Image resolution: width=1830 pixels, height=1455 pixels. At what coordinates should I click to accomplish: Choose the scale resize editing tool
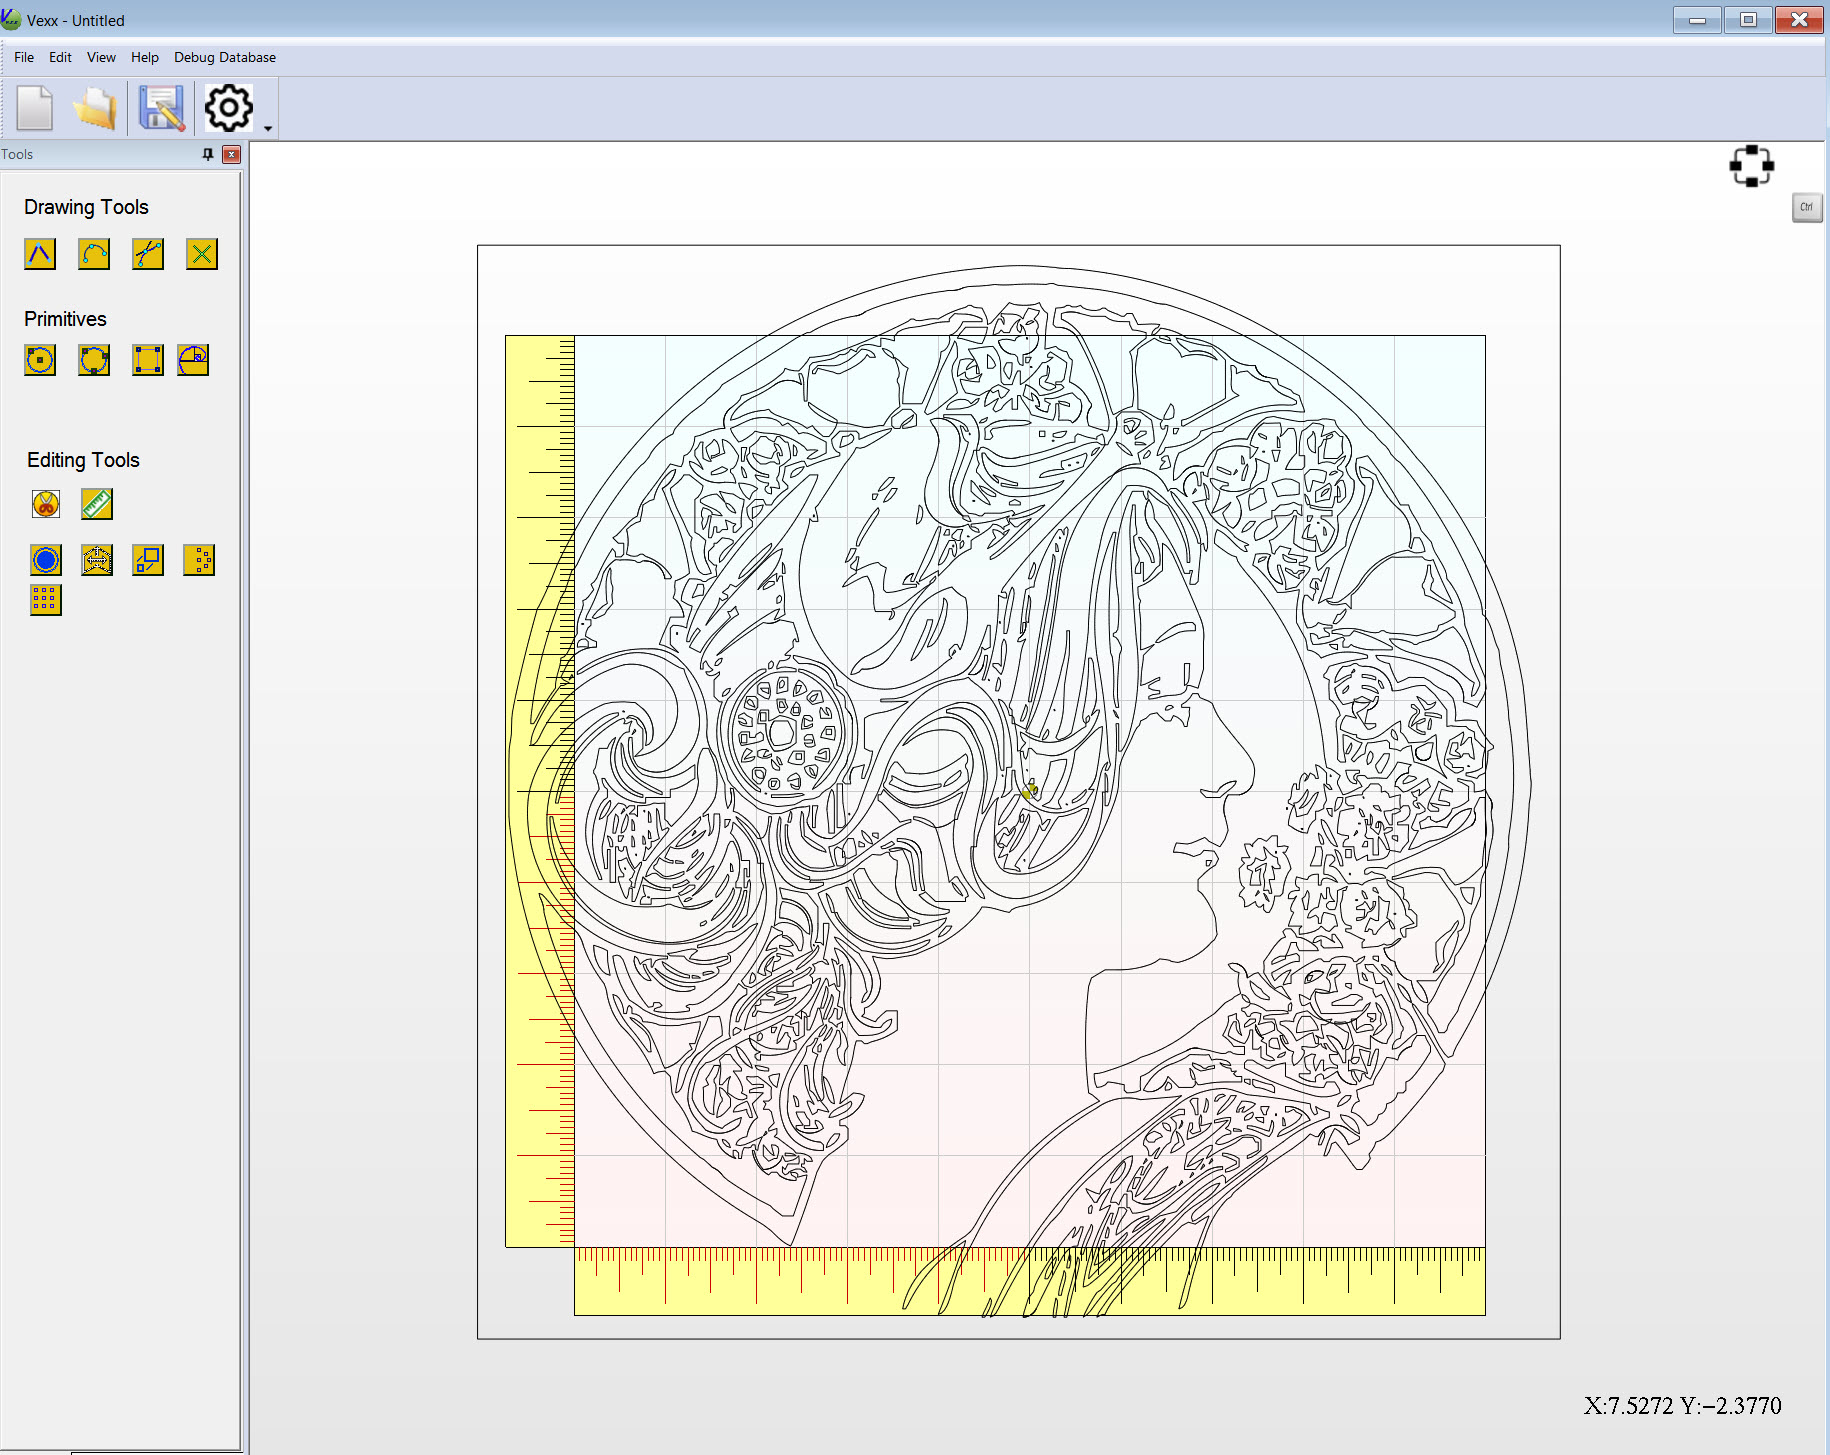pos(148,560)
